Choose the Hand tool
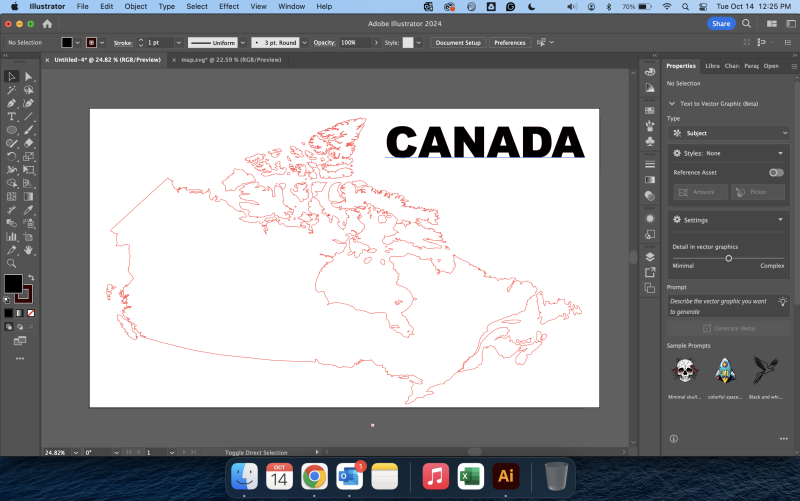The width and height of the screenshot is (800, 501). [28, 250]
